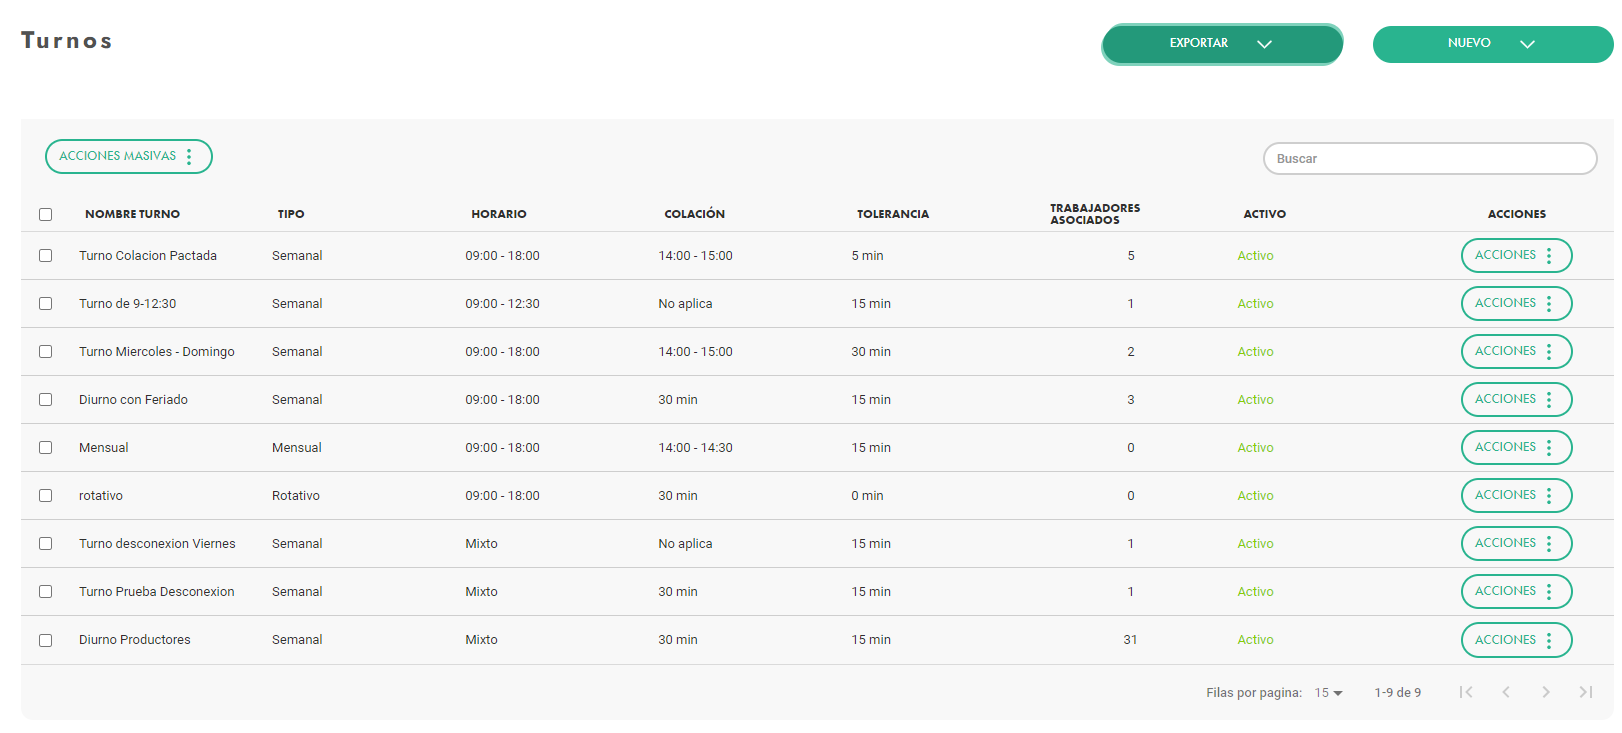The height and width of the screenshot is (733, 1622).
Task: Open the three-dot menu in Acciones Masivas
Action: [189, 157]
